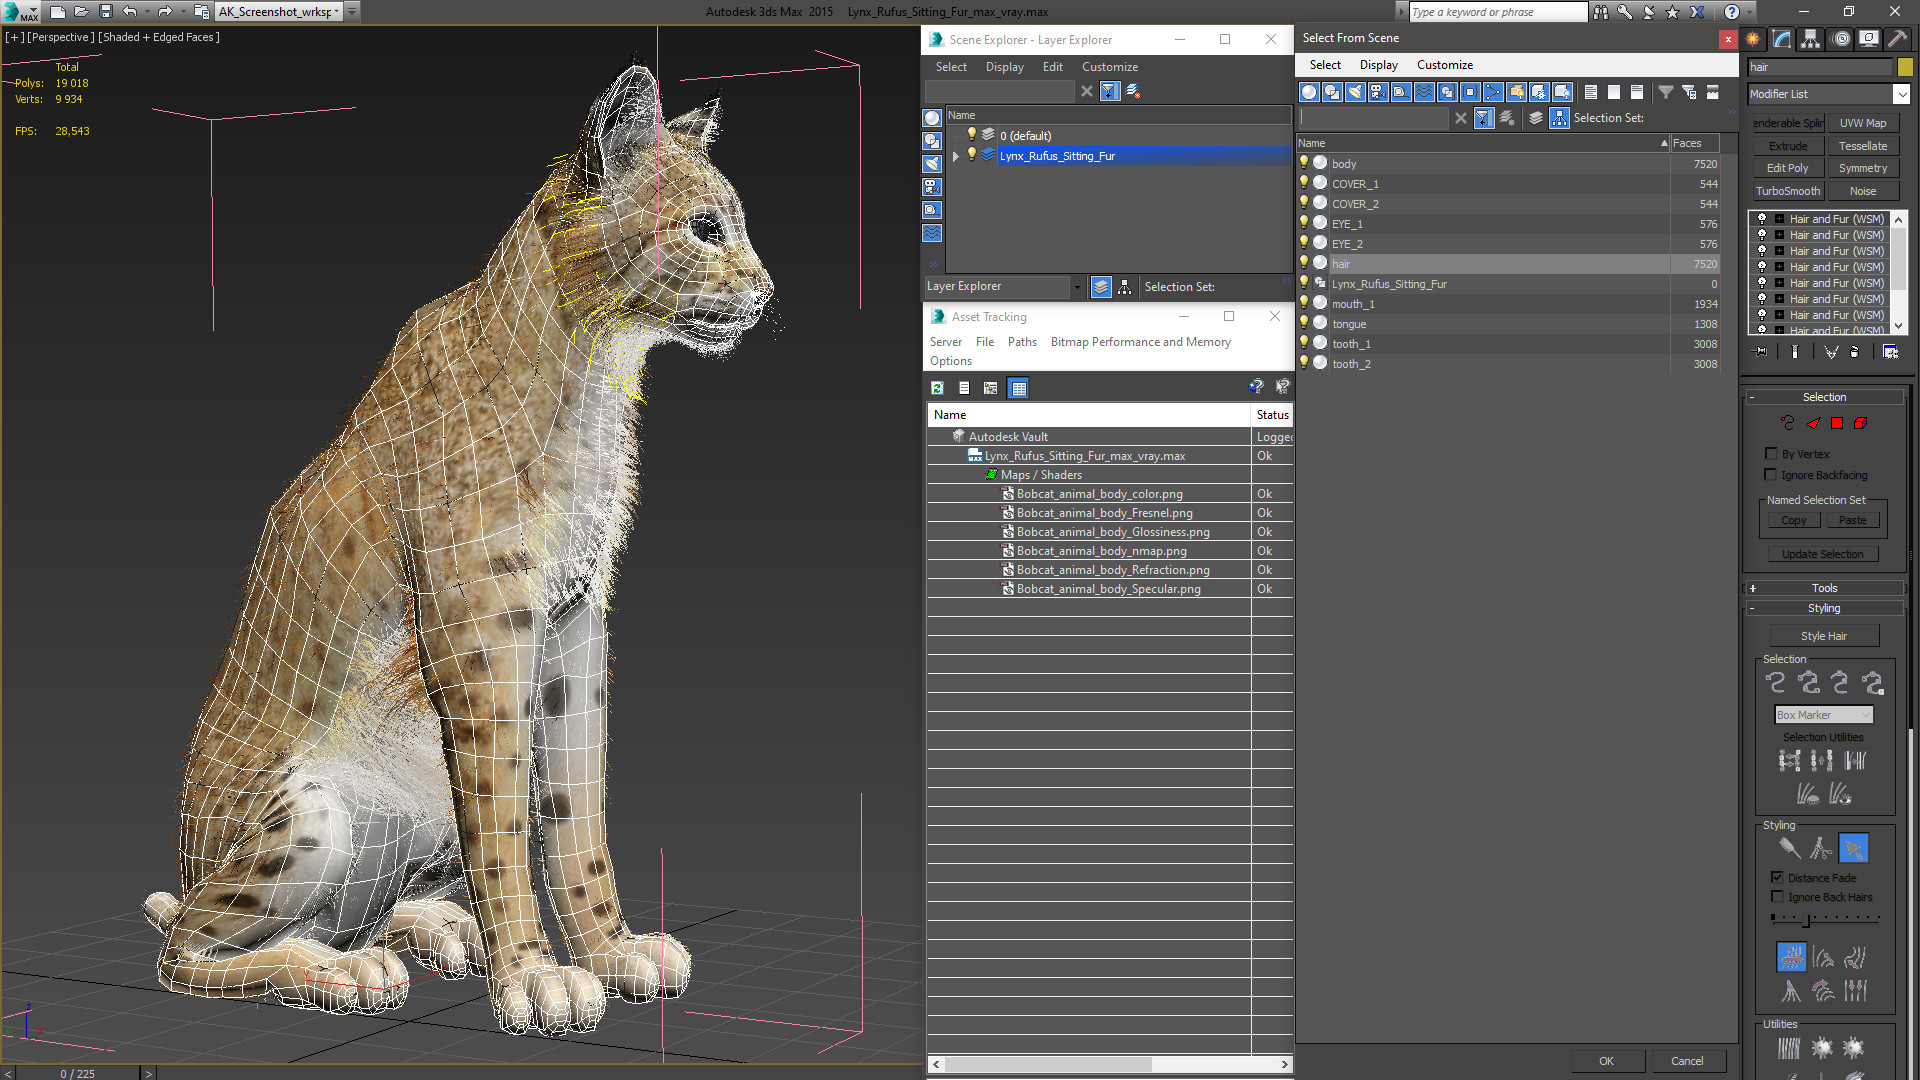Toggle visibility of body layer

tap(1305, 162)
